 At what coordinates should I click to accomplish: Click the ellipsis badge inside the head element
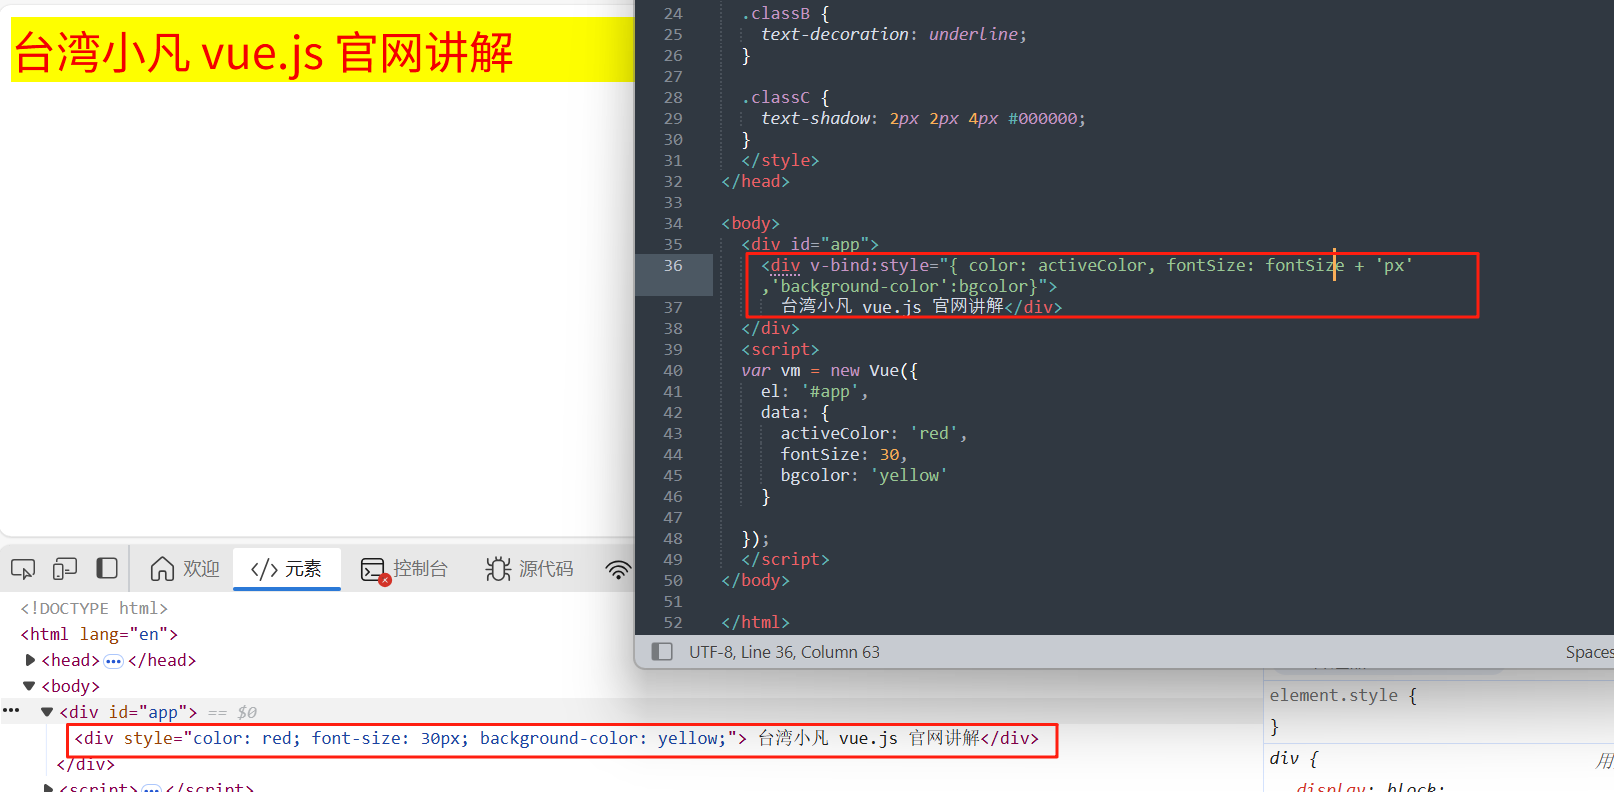[x=113, y=661]
